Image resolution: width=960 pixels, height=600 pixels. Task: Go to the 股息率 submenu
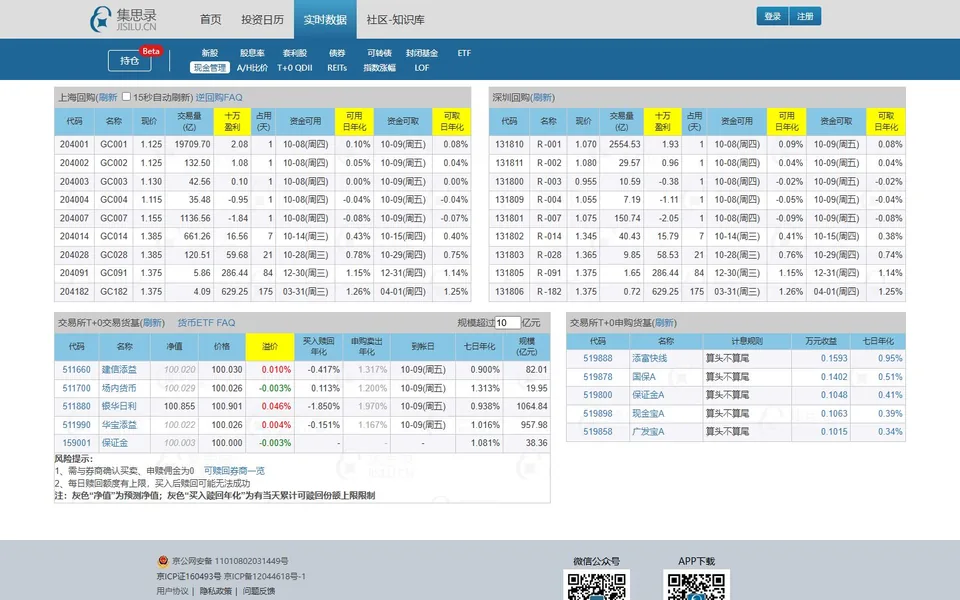(252, 53)
